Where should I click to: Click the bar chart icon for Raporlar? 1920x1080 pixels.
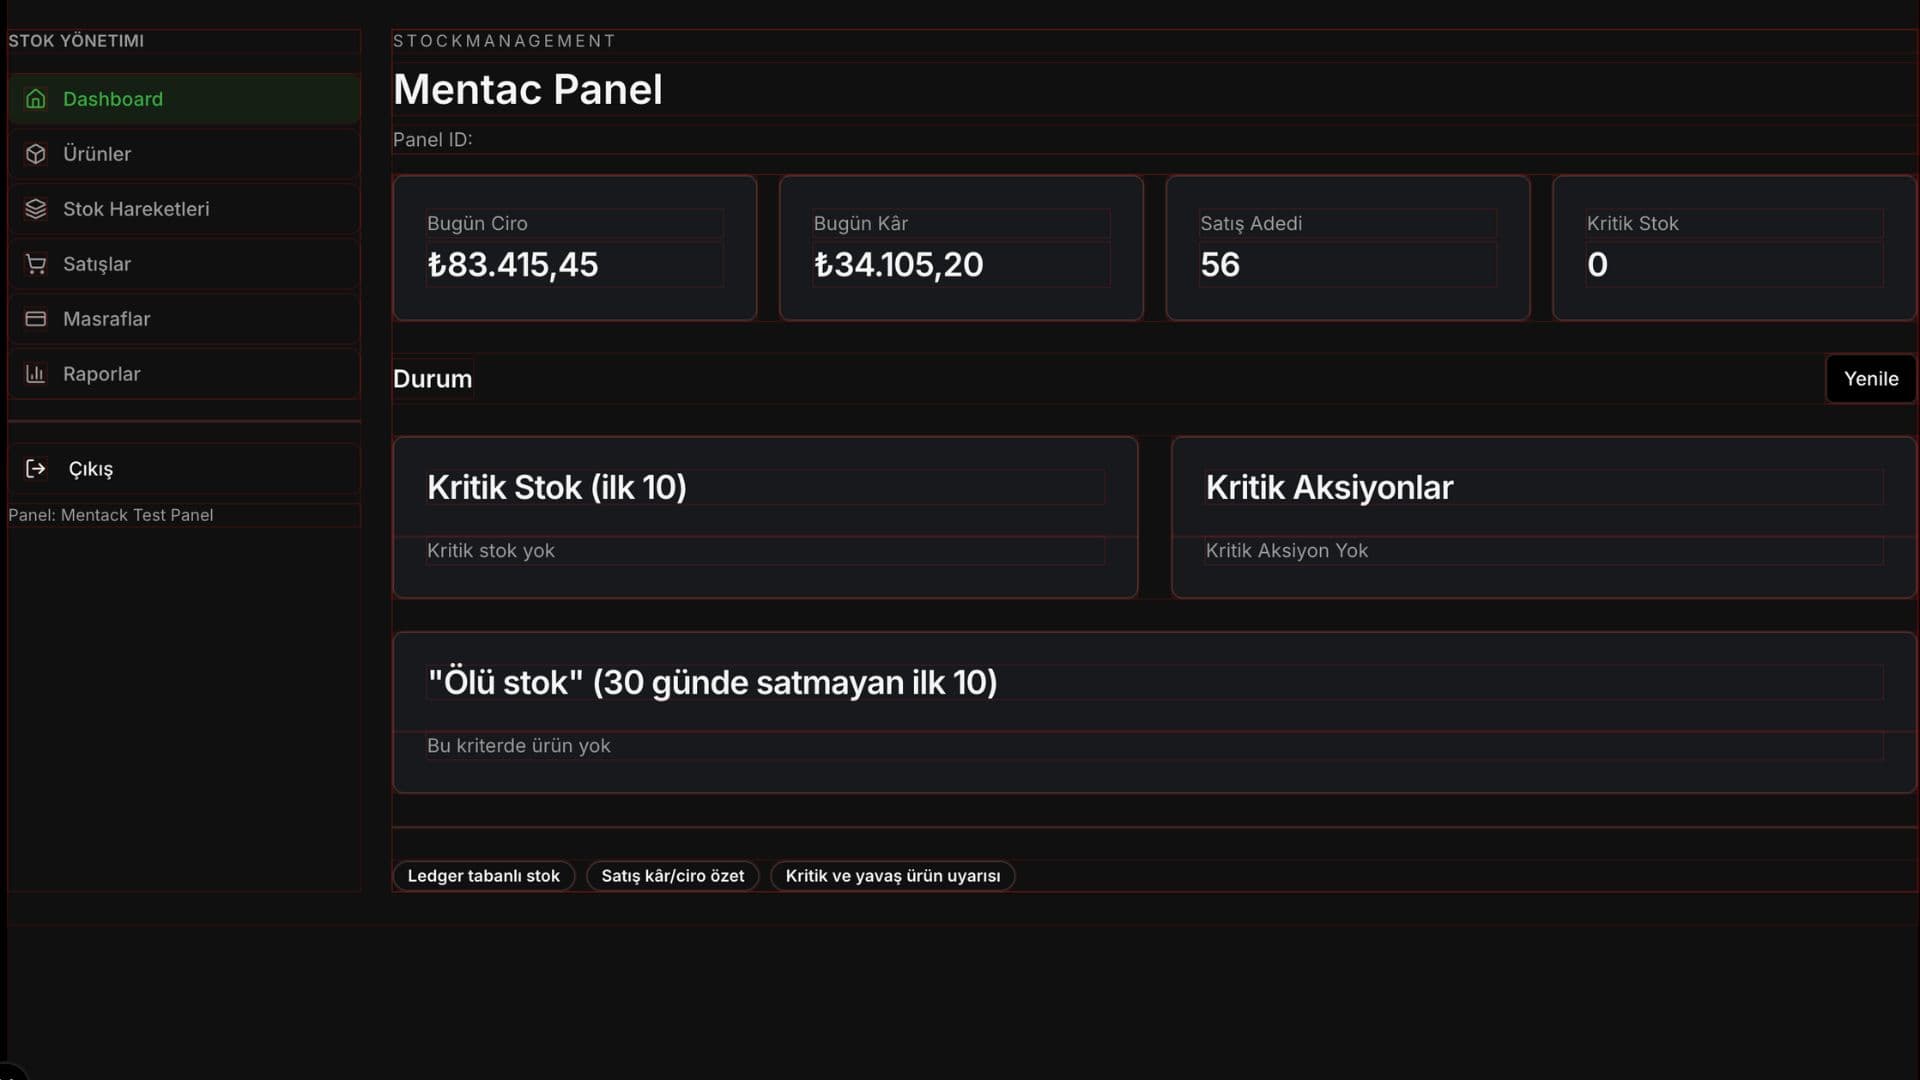click(36, 373)
